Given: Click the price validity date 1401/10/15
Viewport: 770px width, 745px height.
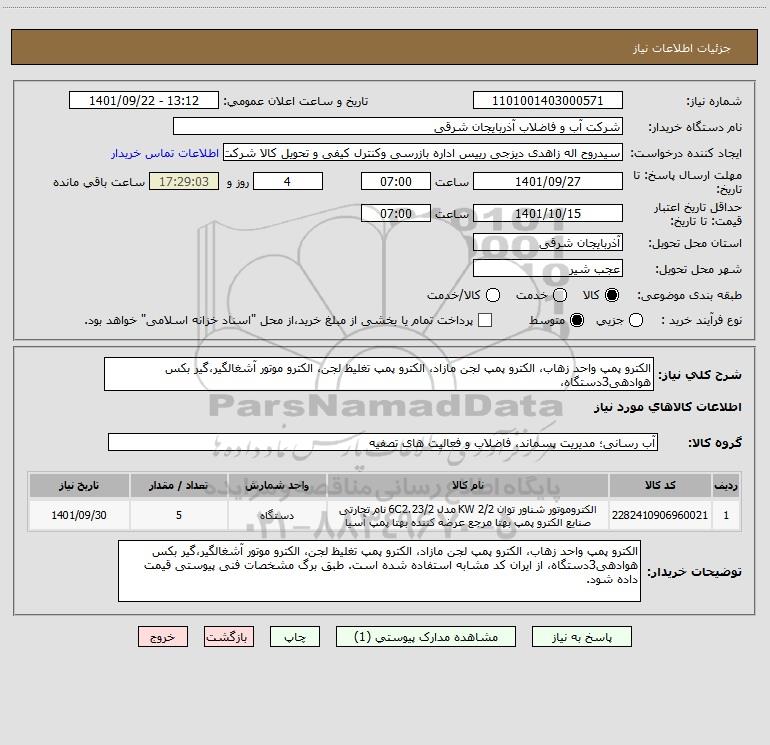Looking at the screenshot, I should 548,214.
